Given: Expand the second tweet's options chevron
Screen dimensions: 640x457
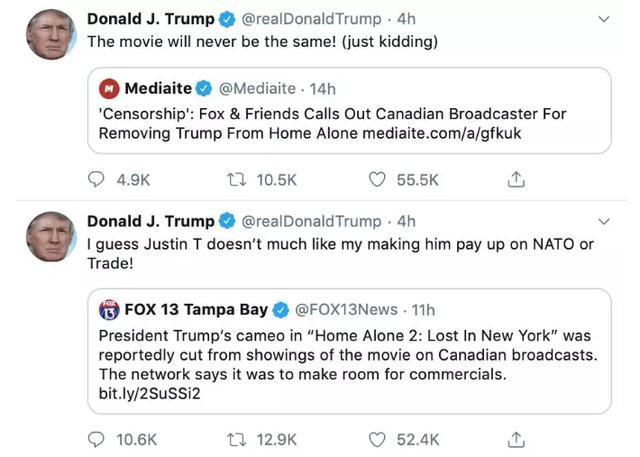Looking at the screenshot, I should coord(603,221).
